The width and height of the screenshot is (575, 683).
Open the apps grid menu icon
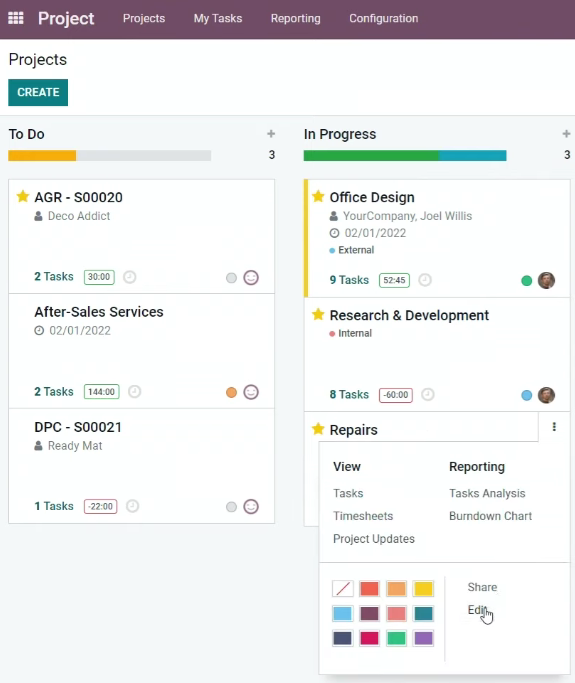click(x=16, y=18)
